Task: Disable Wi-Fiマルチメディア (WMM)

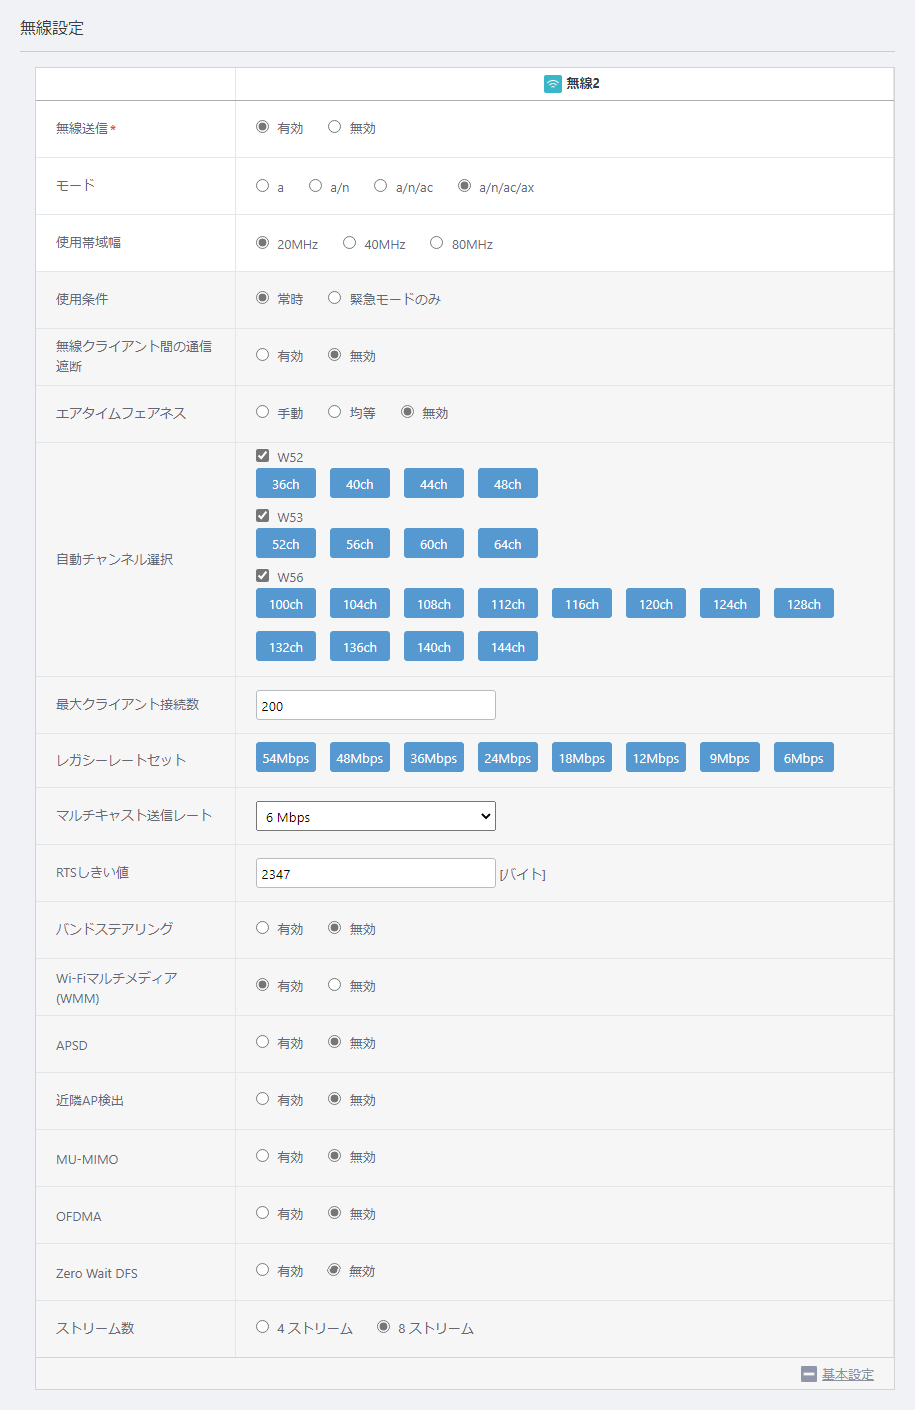Action: 335,985
